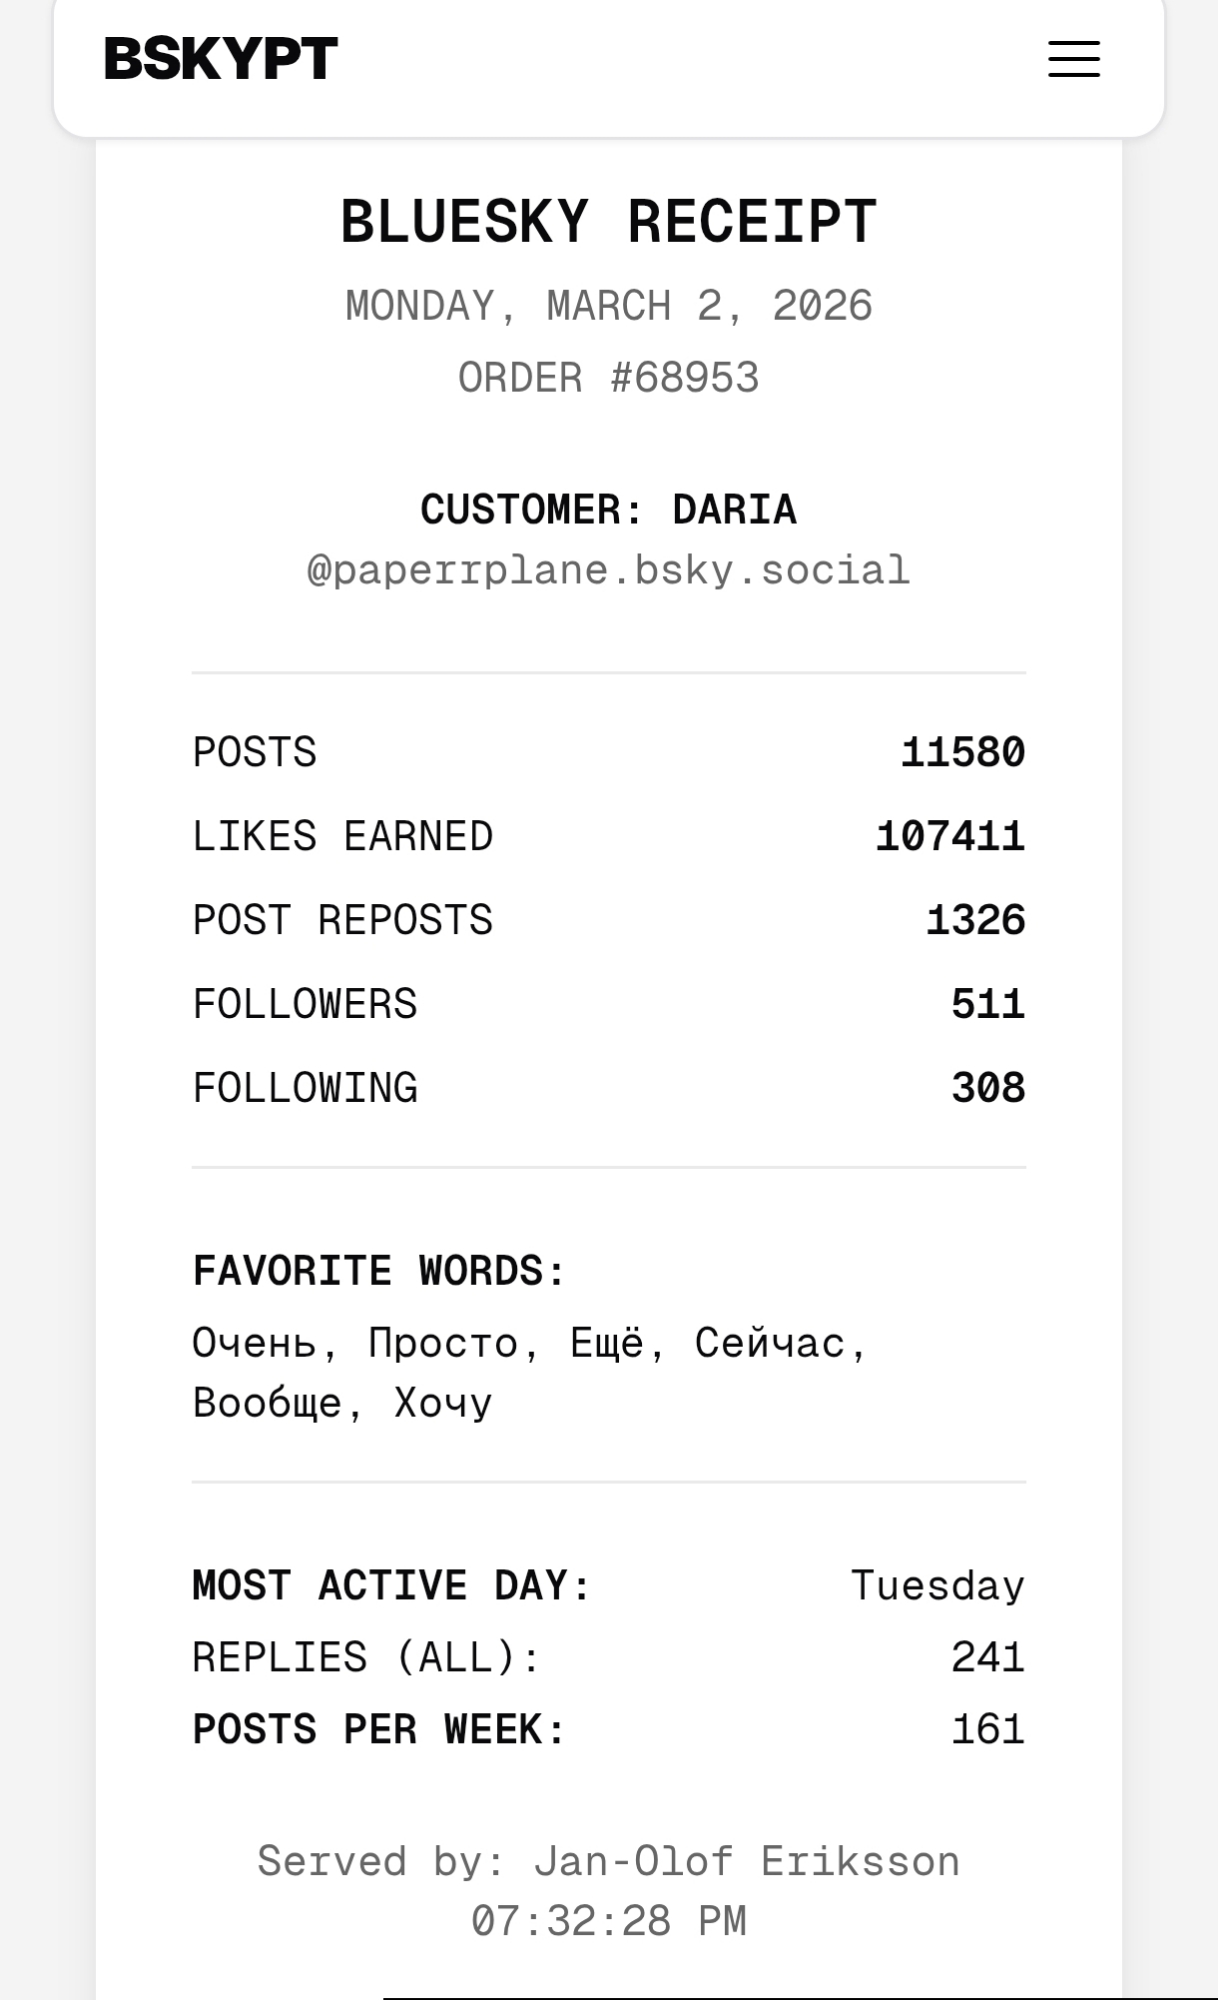Screen dimensions: 1218x2000
Task: Select the @paperrplane.bsky.social handle
Action: [608, 571]
